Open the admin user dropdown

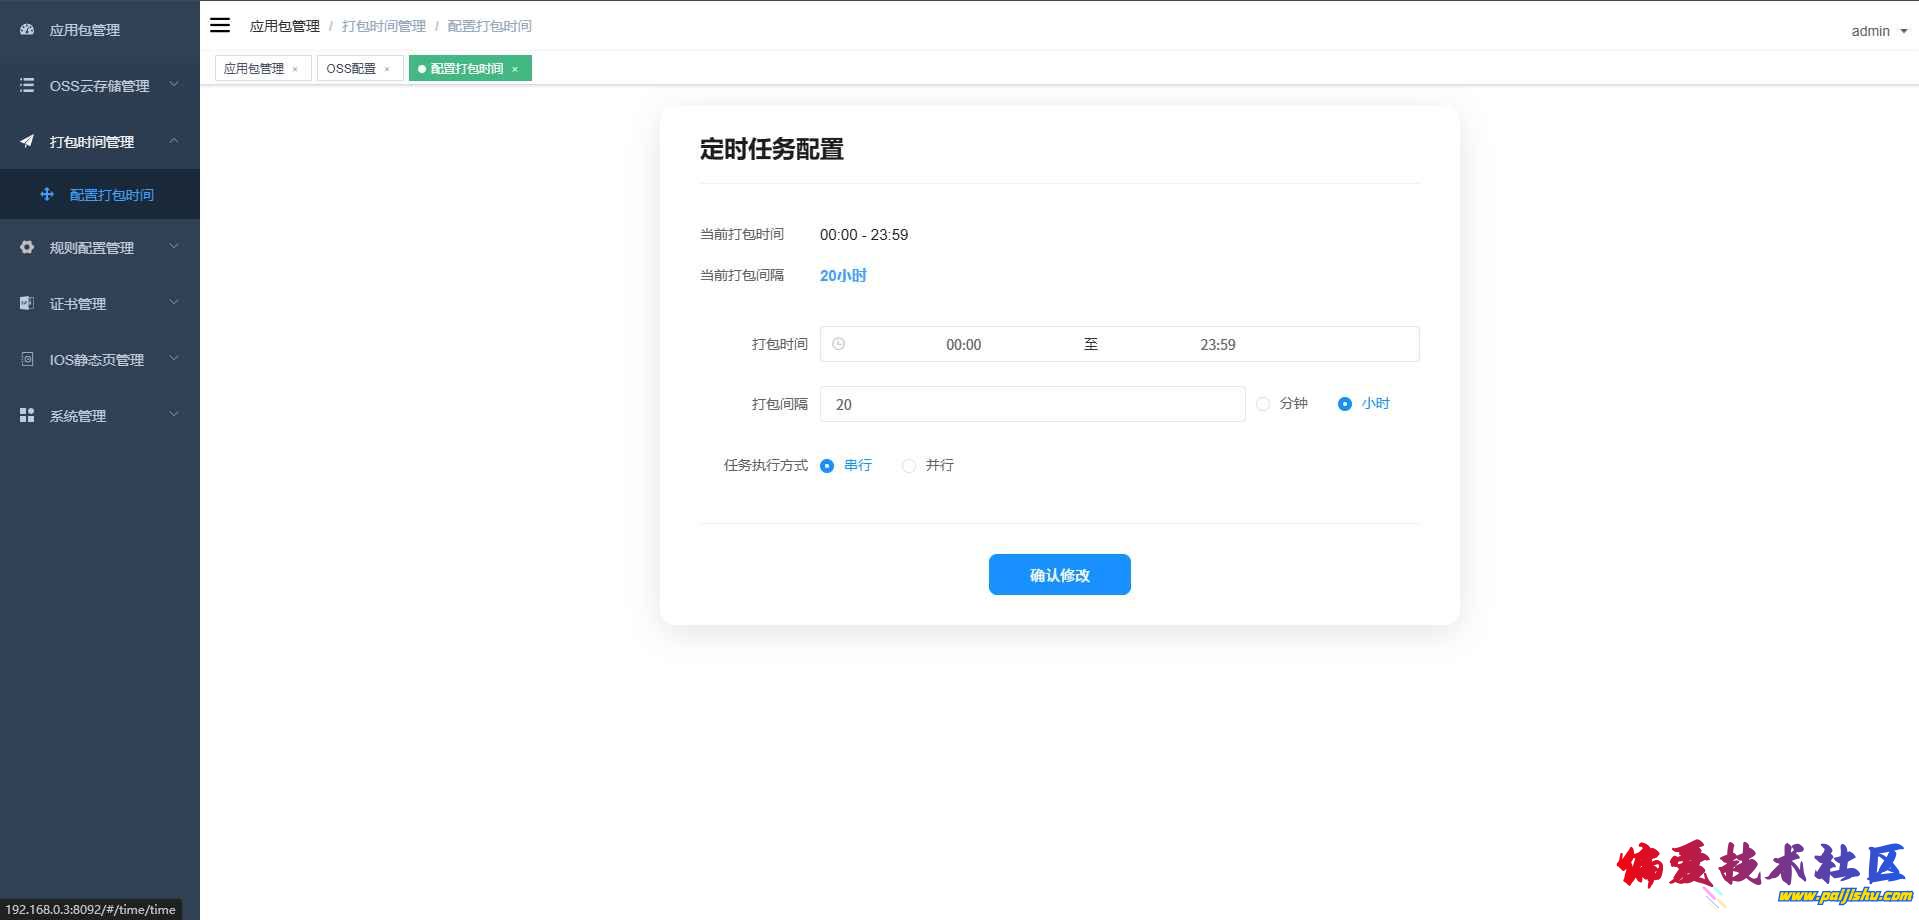click(1878, 31)
